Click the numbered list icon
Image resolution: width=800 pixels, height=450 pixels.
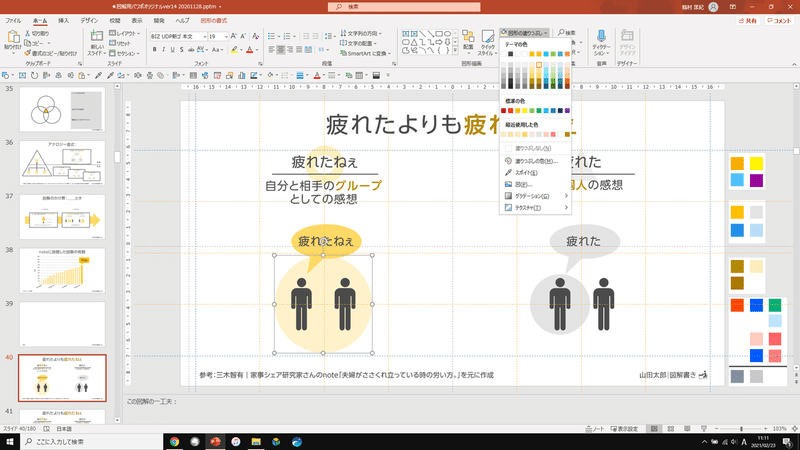(x=287, y=36)
